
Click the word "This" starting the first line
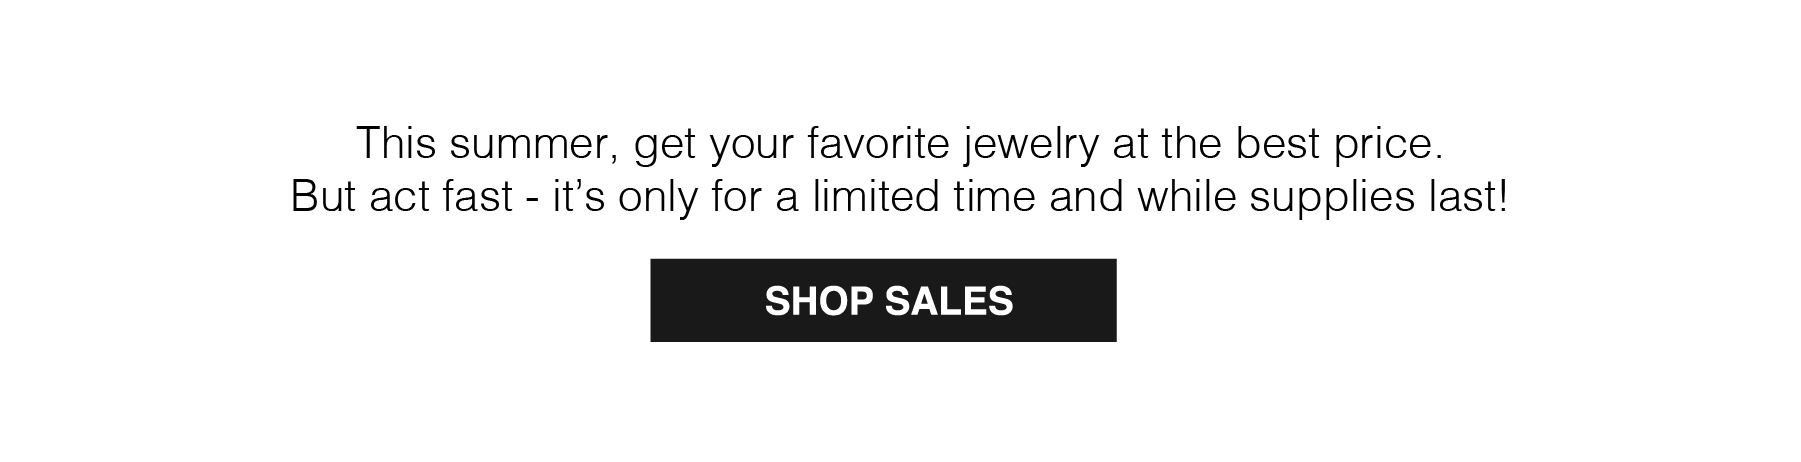[398, 144]
